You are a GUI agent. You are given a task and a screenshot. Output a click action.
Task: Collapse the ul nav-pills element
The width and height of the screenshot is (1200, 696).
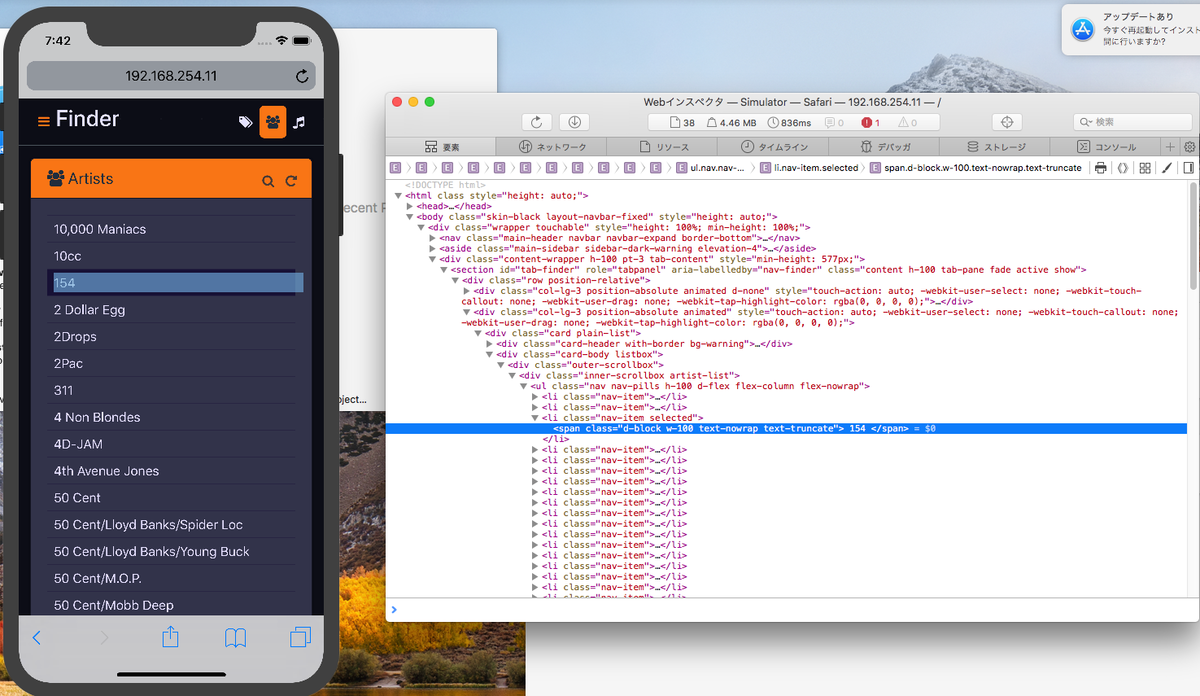pos(523,386)
